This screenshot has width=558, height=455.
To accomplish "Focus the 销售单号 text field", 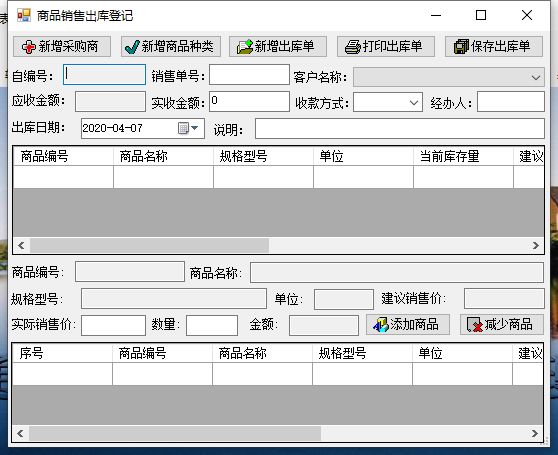I will (x=249, y=75).
